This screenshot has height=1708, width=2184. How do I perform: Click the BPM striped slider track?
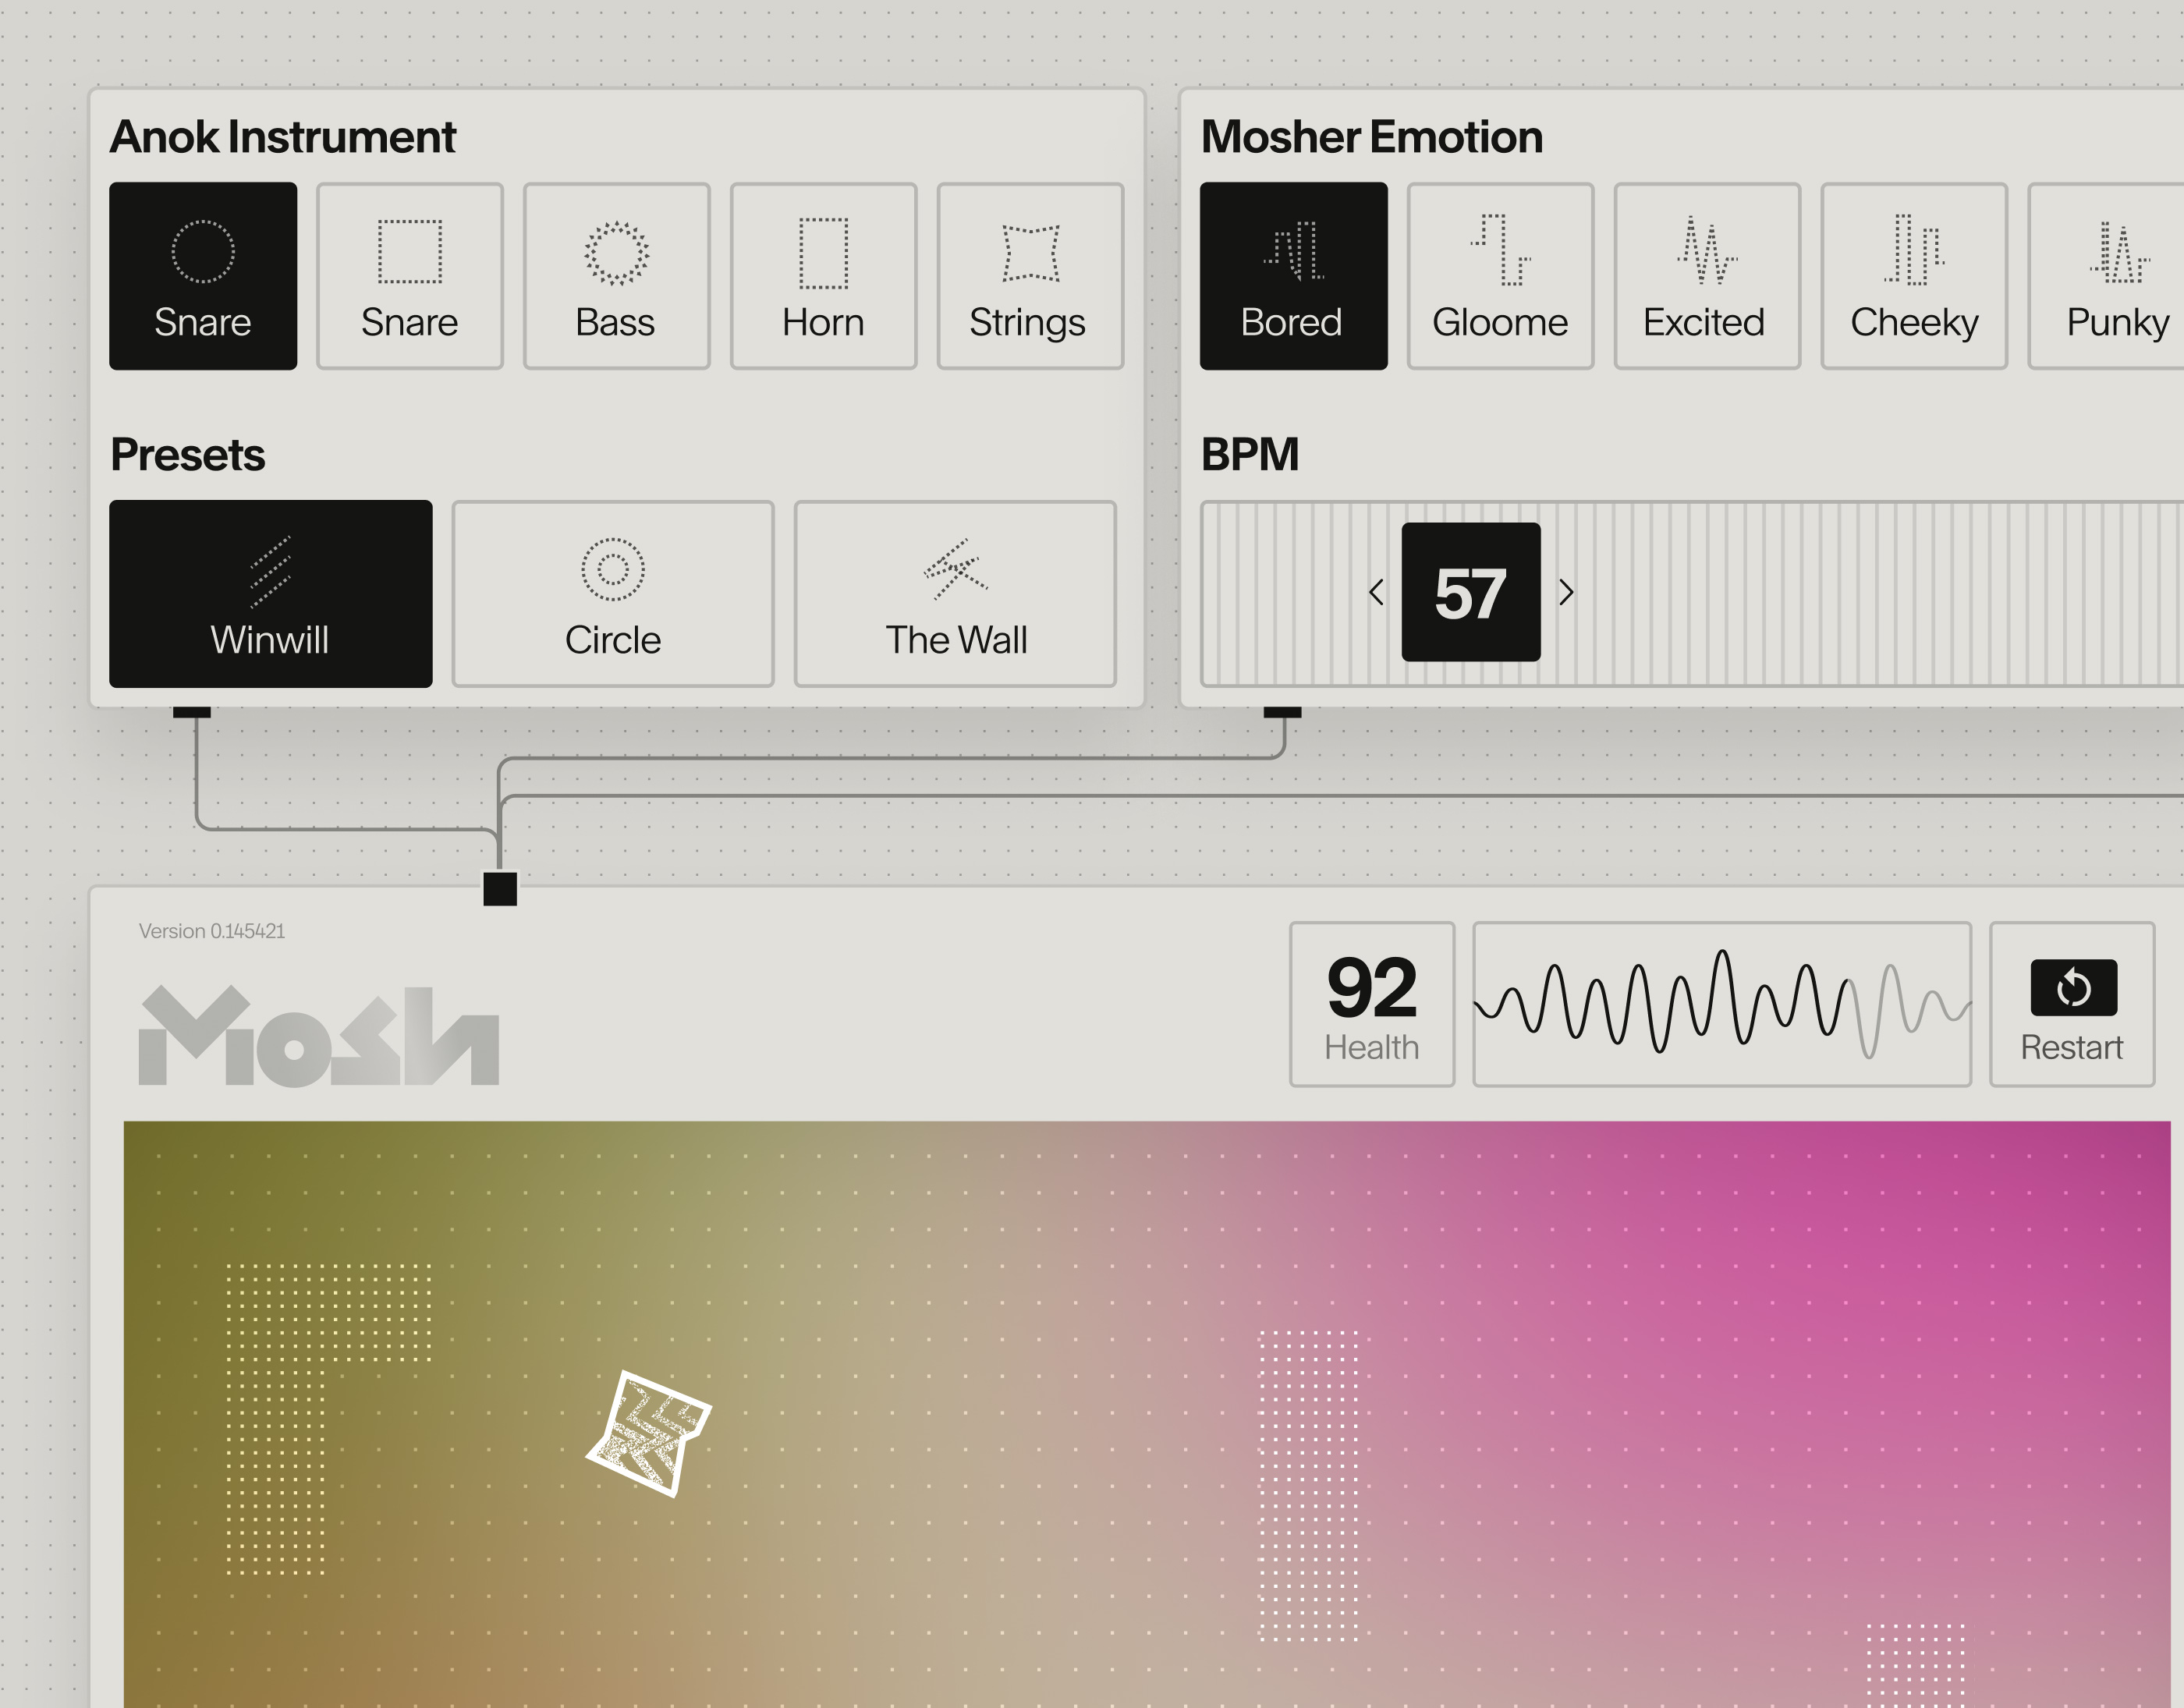point(1850,593)
